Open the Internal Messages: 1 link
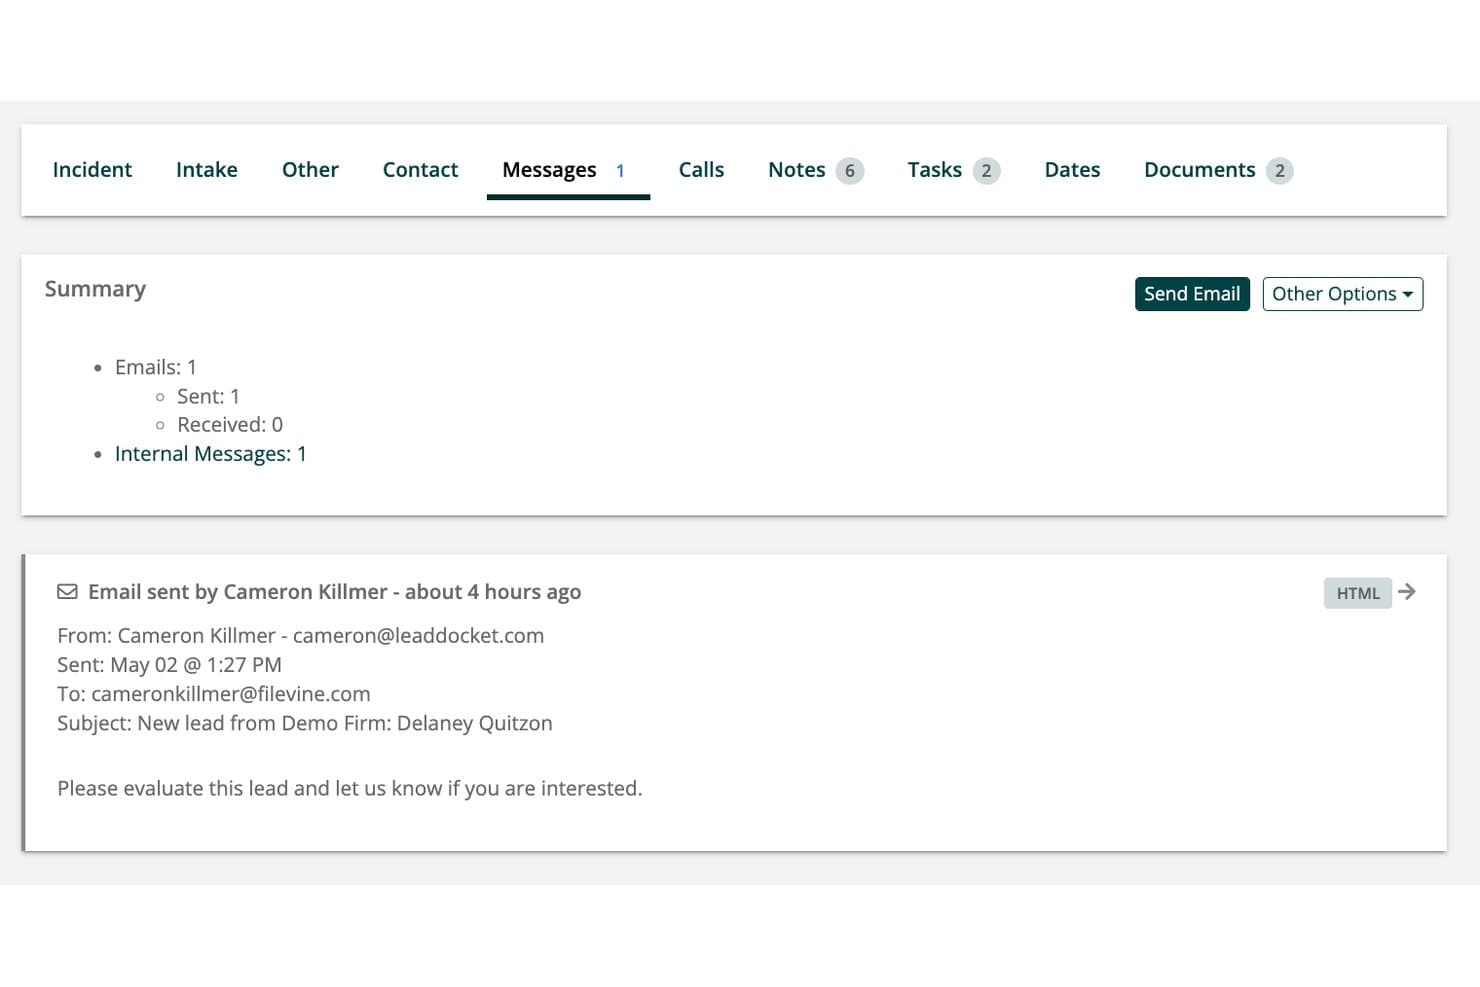 tap(211, 454)
